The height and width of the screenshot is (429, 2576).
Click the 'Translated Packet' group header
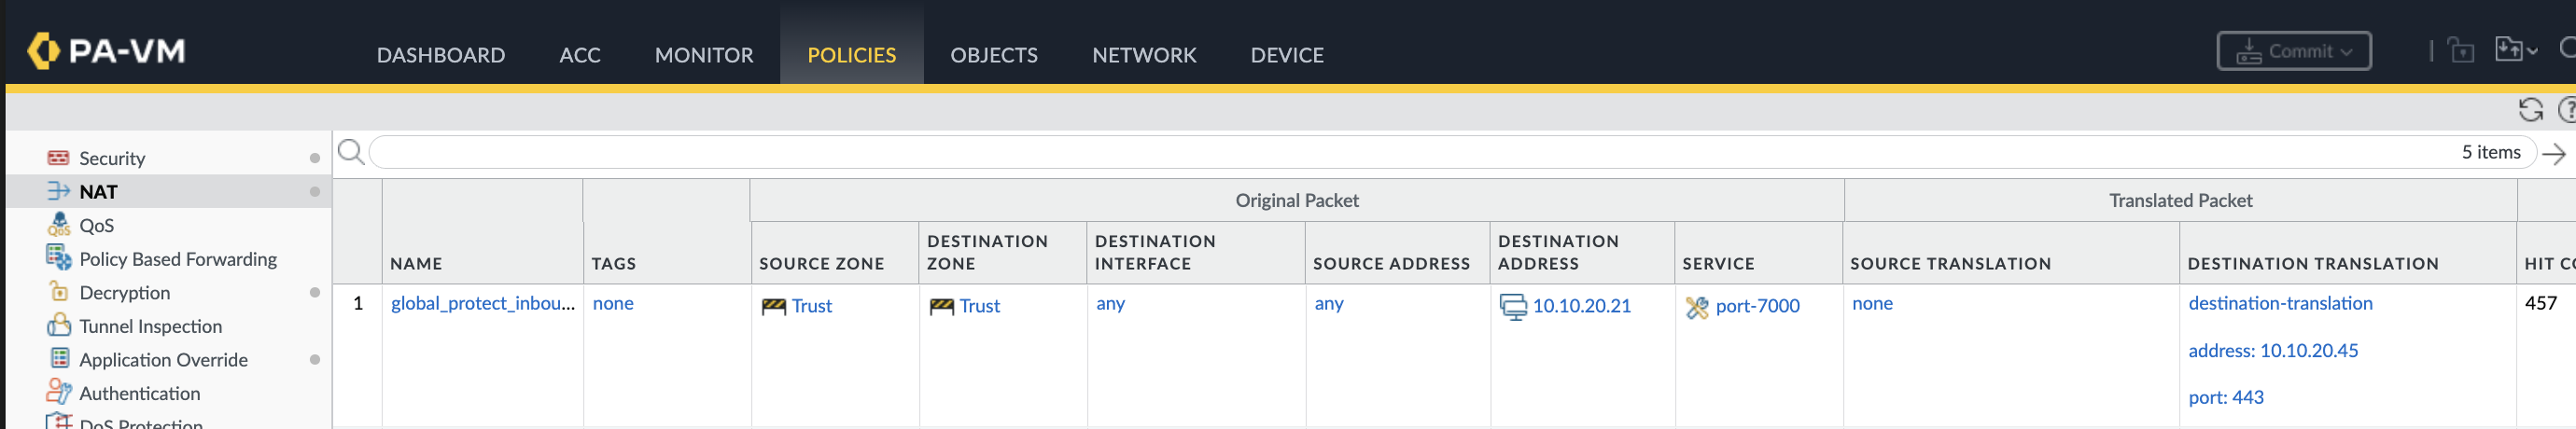tap(2180, 200)
